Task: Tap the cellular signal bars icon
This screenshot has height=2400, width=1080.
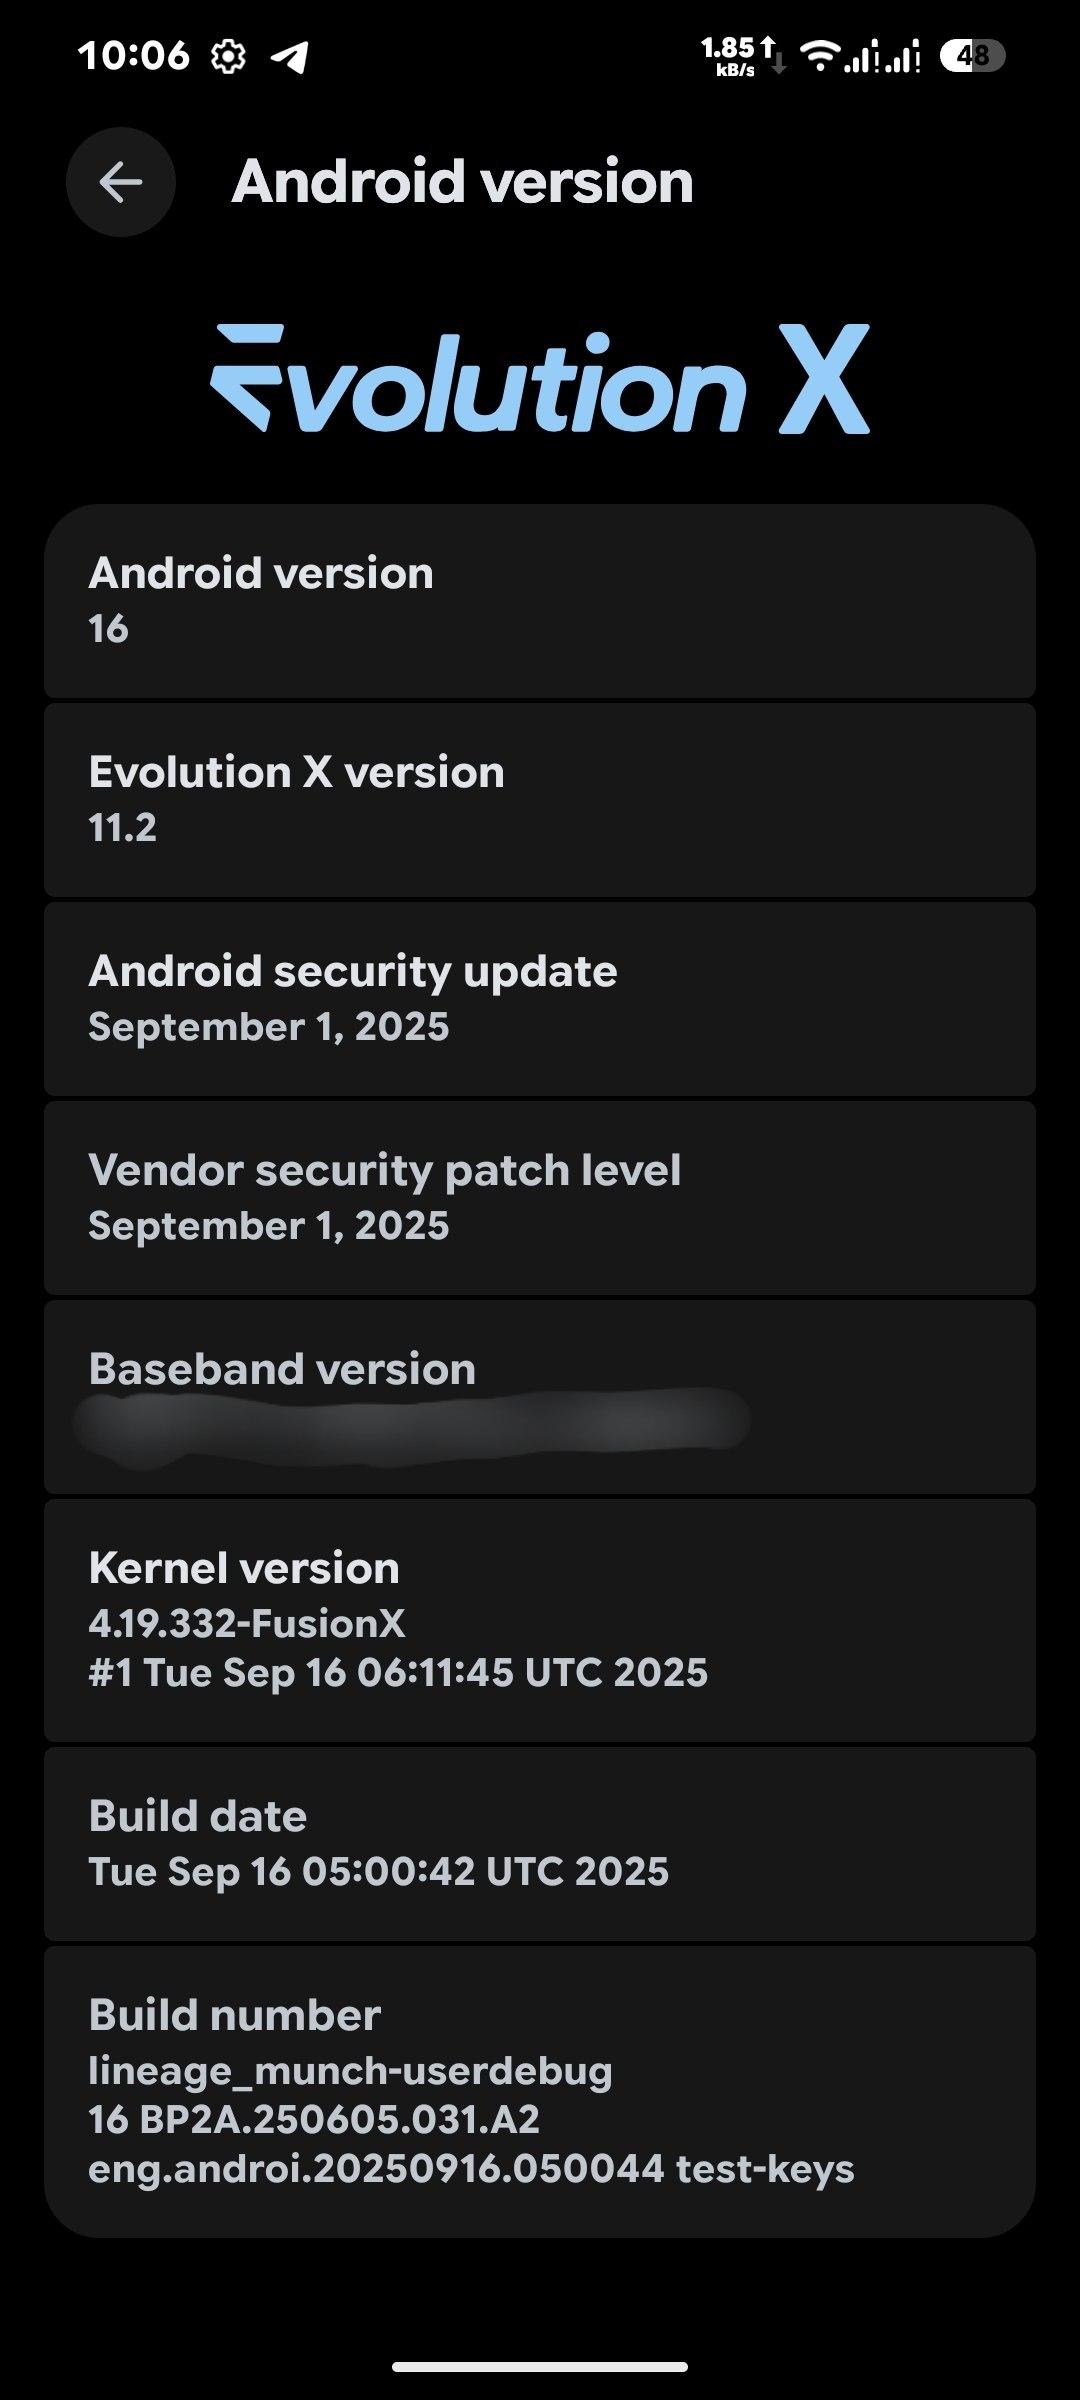Action: (x=882, y=56)
